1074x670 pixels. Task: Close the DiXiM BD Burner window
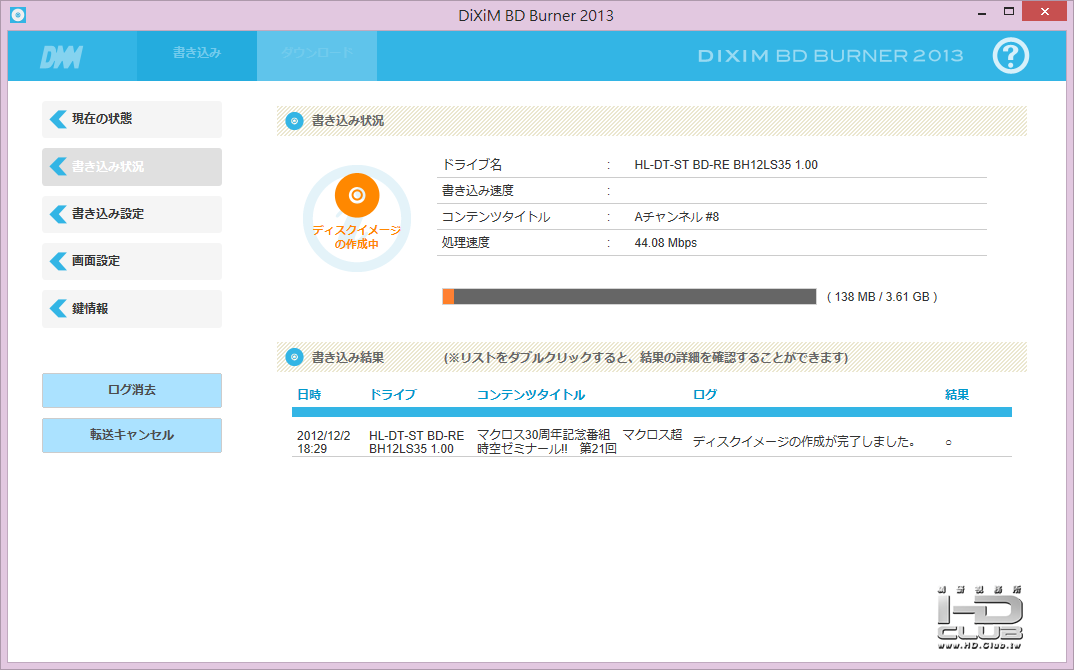[x=1045, y=12]
